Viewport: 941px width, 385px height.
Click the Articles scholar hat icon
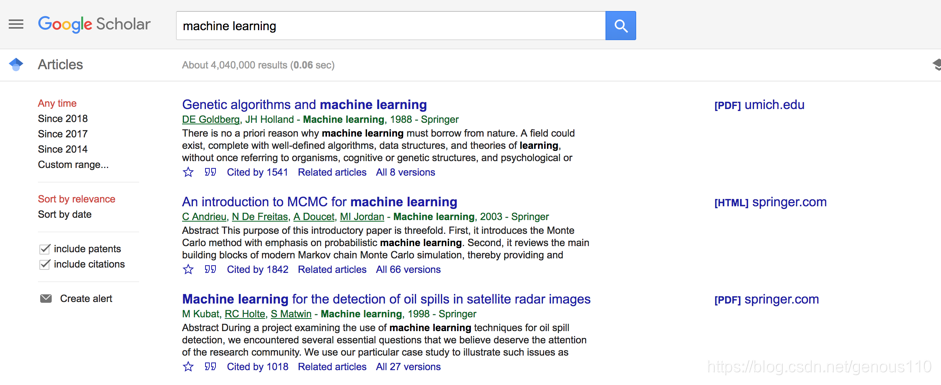pyautogui.click(x=16, y=65)
